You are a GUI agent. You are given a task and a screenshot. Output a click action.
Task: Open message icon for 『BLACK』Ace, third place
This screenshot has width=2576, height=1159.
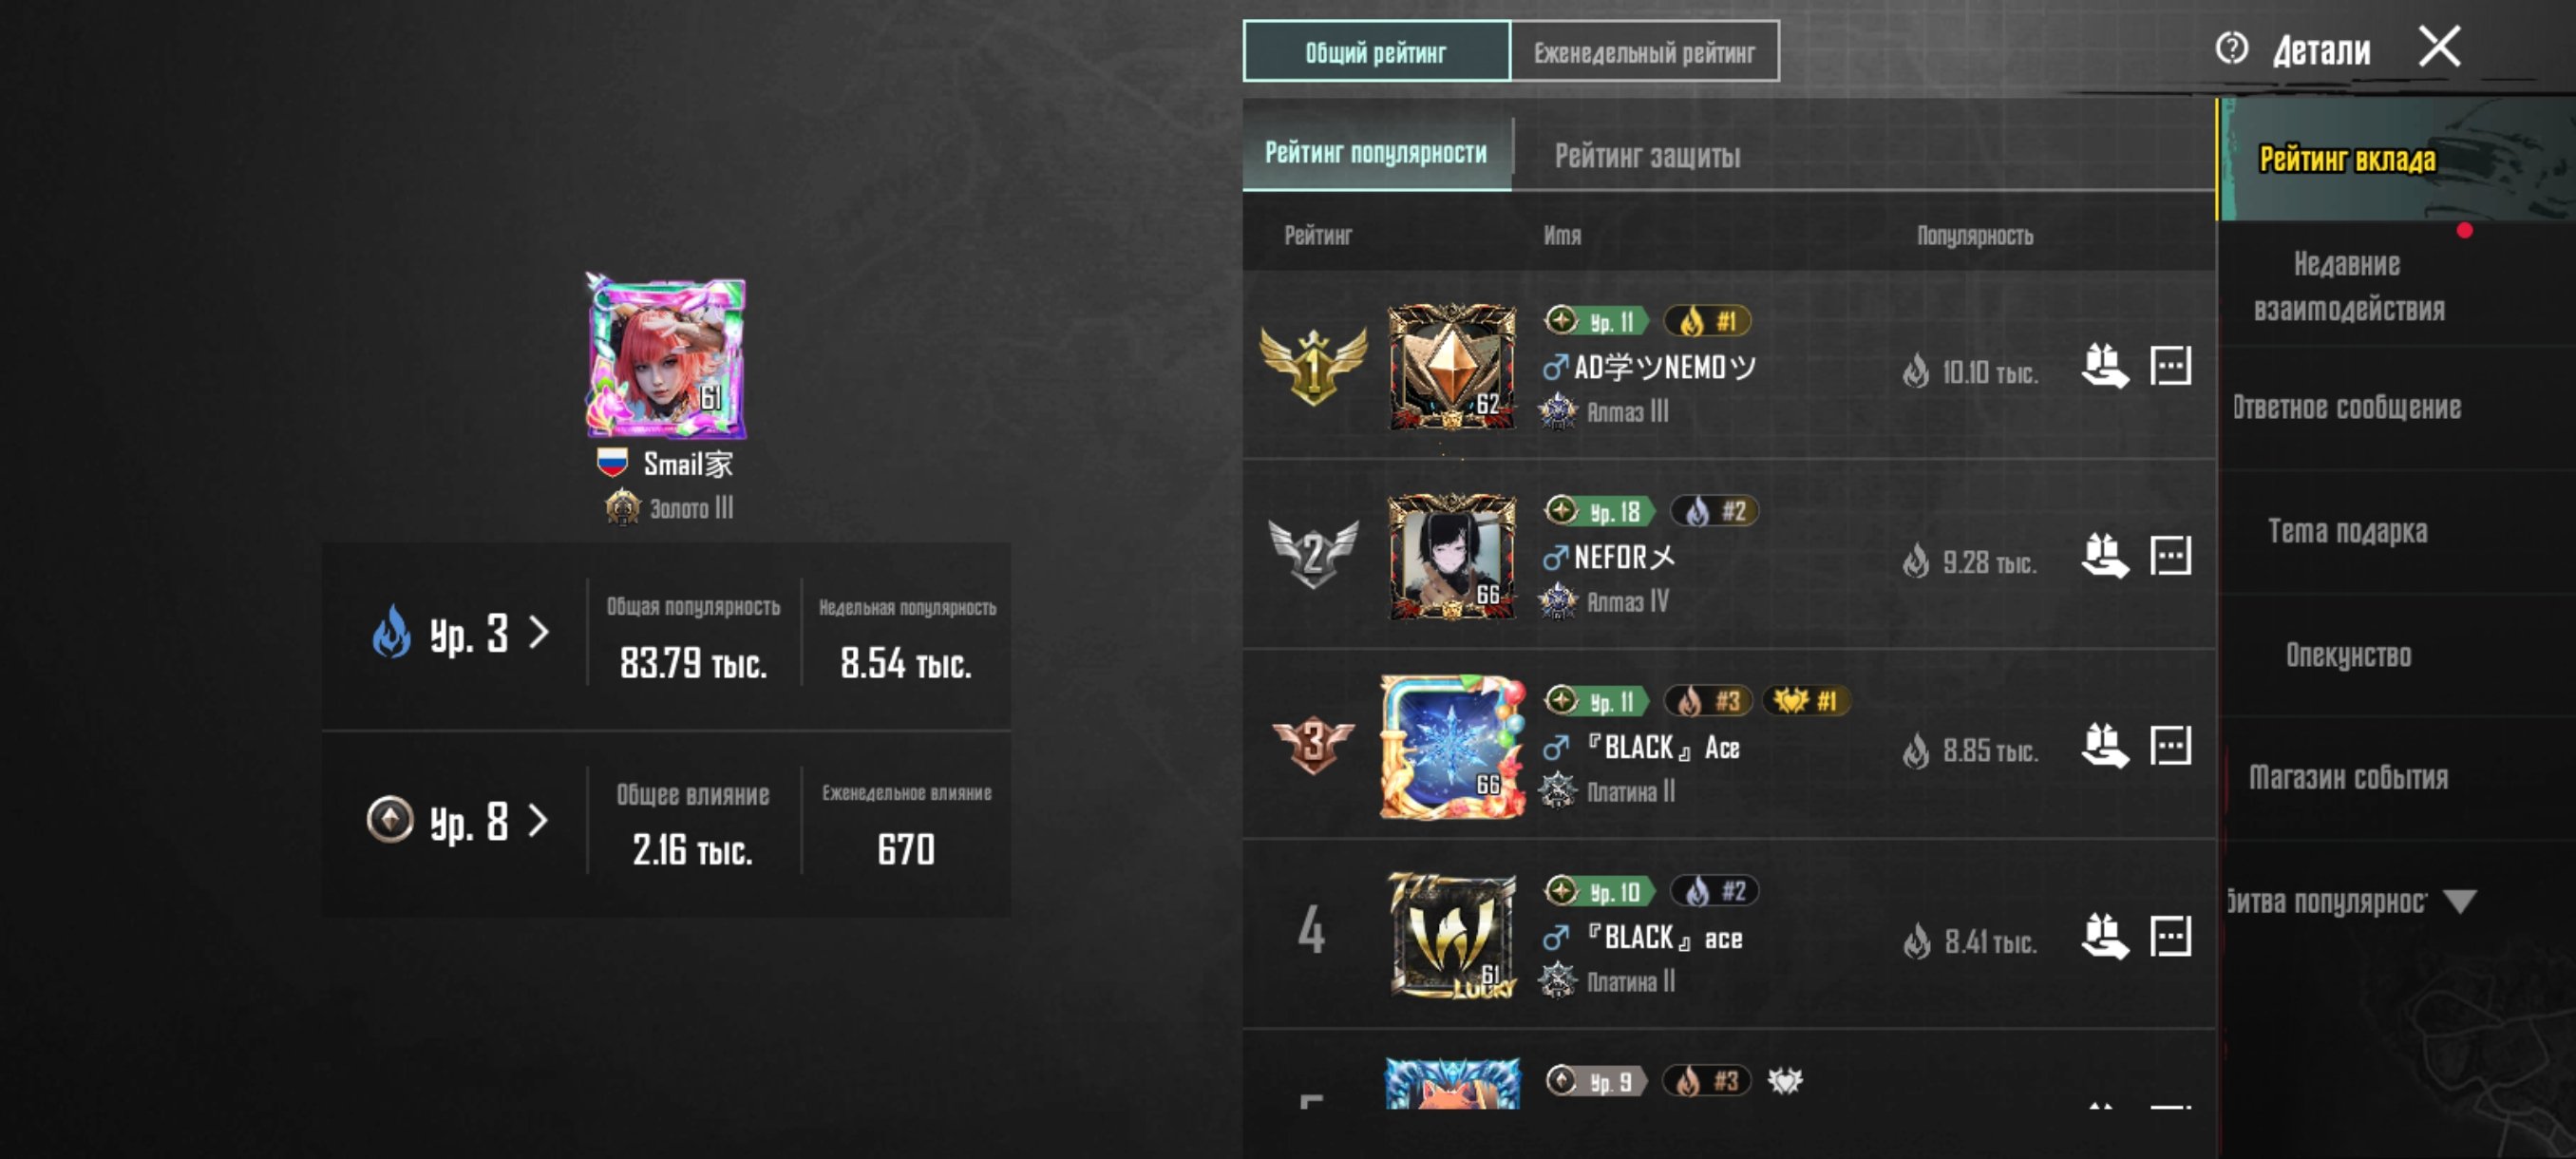click(2170, 746)
